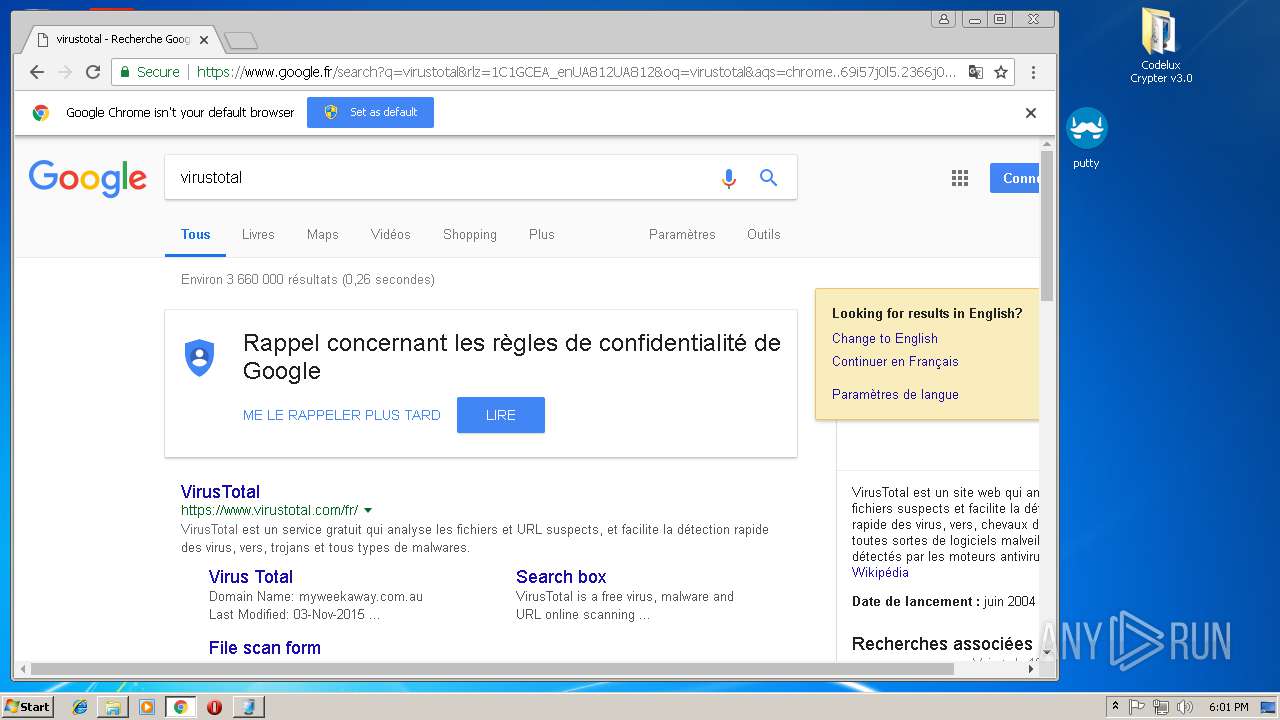This screenshot has width=1280, height=720.
Task: Start voice search with the microphone icon
Action: click(728, 178)
